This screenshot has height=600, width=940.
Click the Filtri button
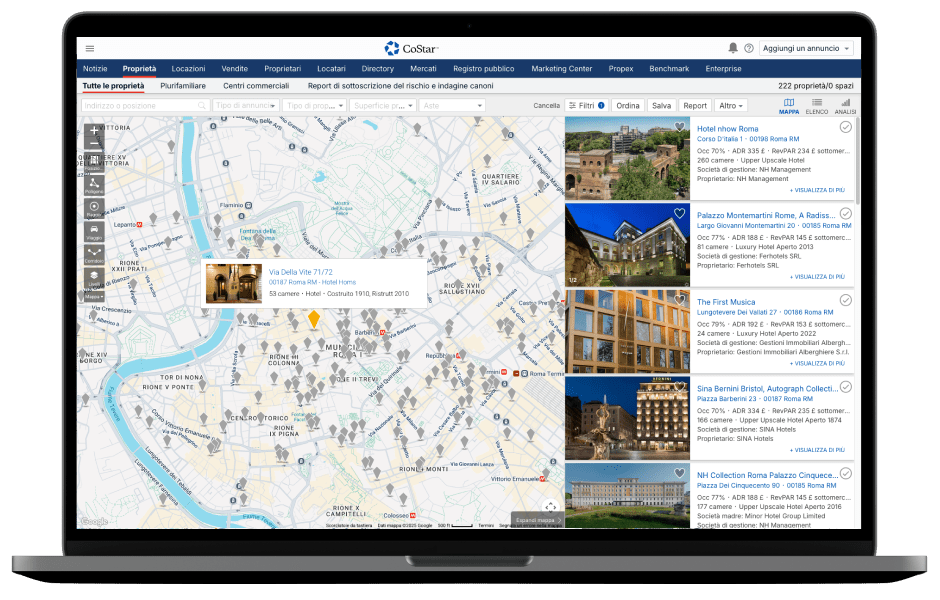[585, 105]
